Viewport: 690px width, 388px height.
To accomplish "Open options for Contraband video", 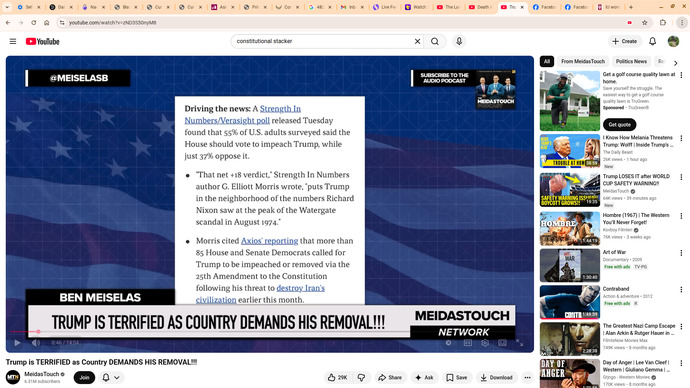I will tap(681, 289).
